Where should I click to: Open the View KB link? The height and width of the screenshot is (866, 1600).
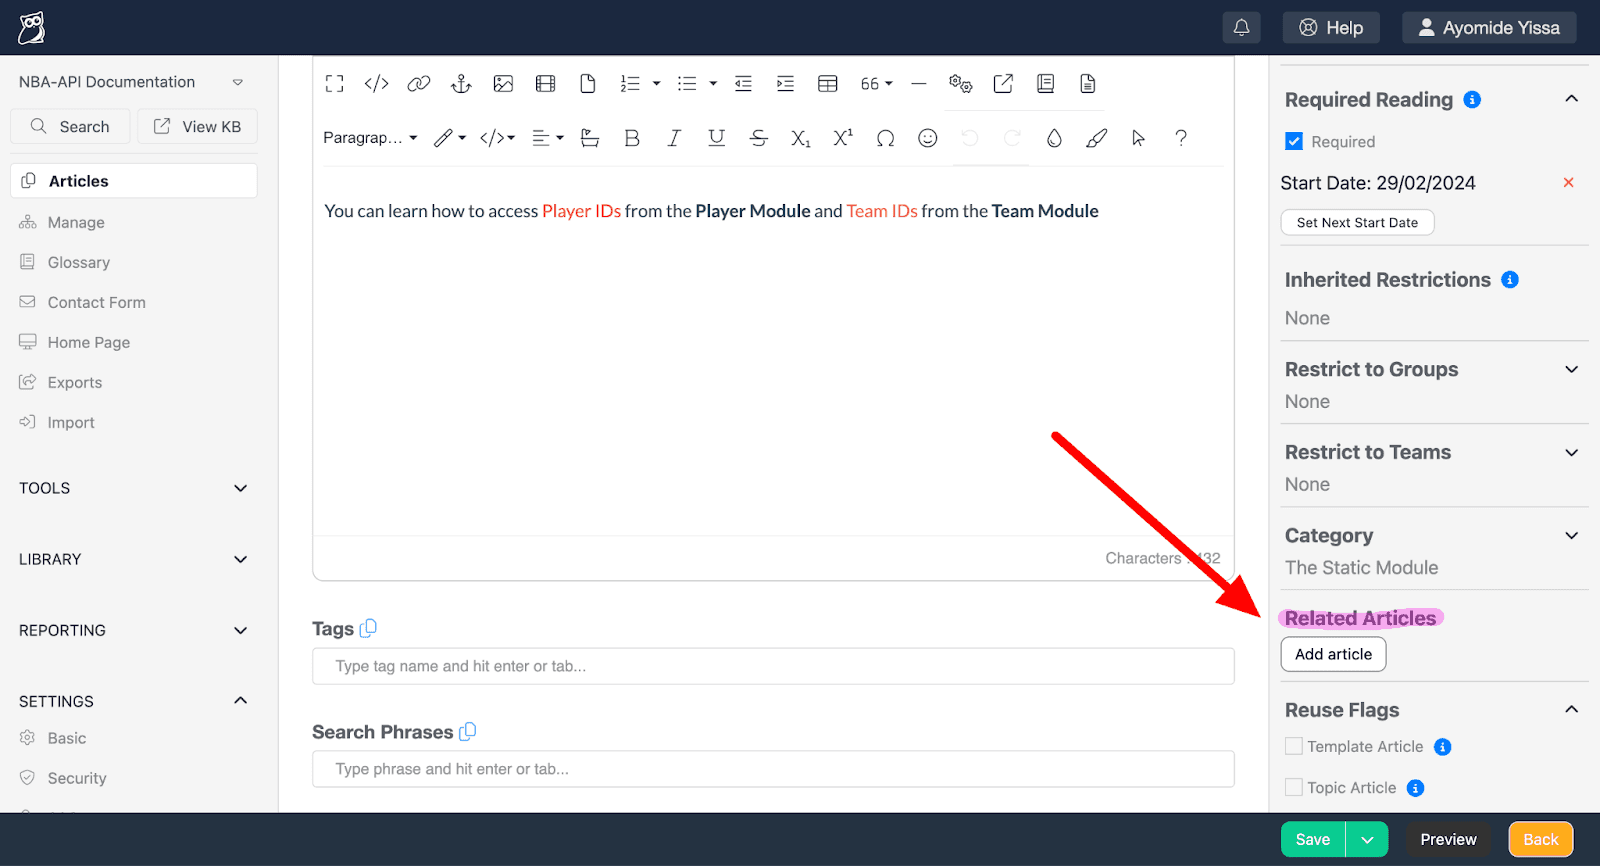click(197, 126)
